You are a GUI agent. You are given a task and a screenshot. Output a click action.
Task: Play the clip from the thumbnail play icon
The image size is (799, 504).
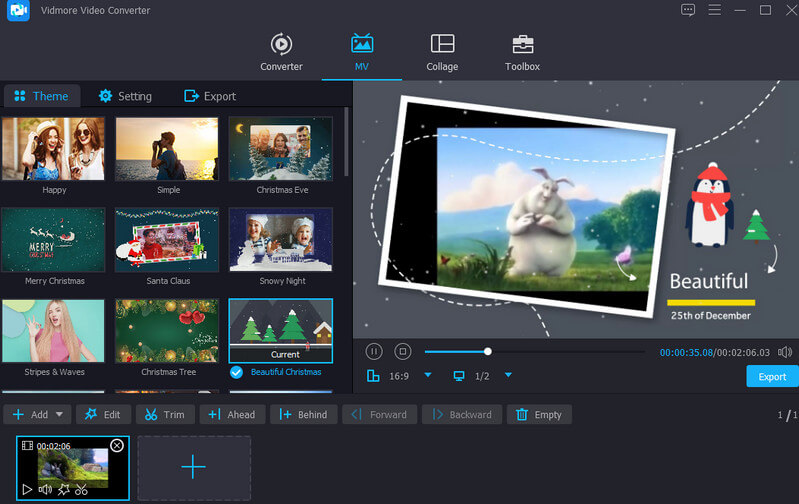27,489
